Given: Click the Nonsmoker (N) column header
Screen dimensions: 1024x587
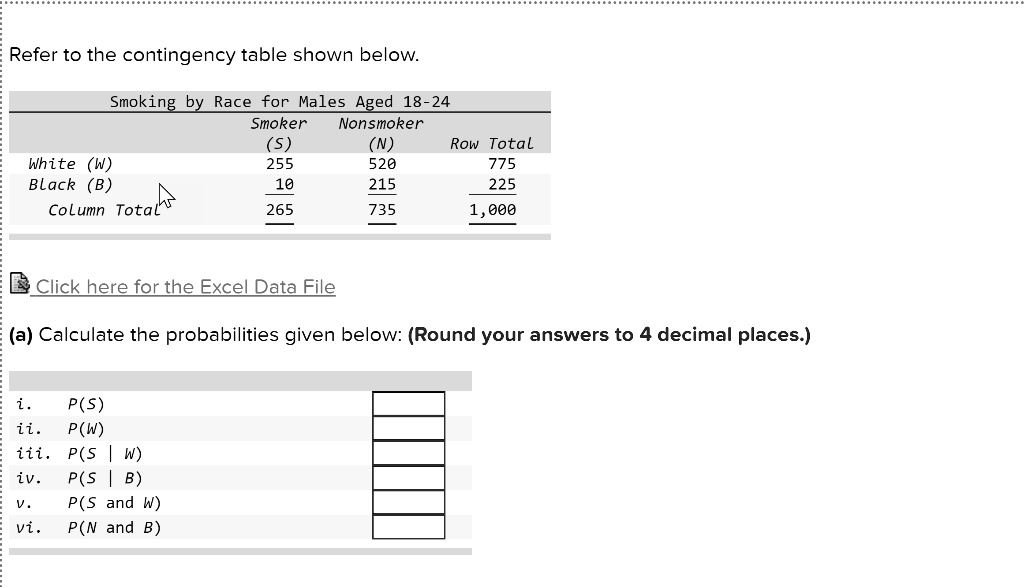Looking at the screenshot, I should click(380, 133).
